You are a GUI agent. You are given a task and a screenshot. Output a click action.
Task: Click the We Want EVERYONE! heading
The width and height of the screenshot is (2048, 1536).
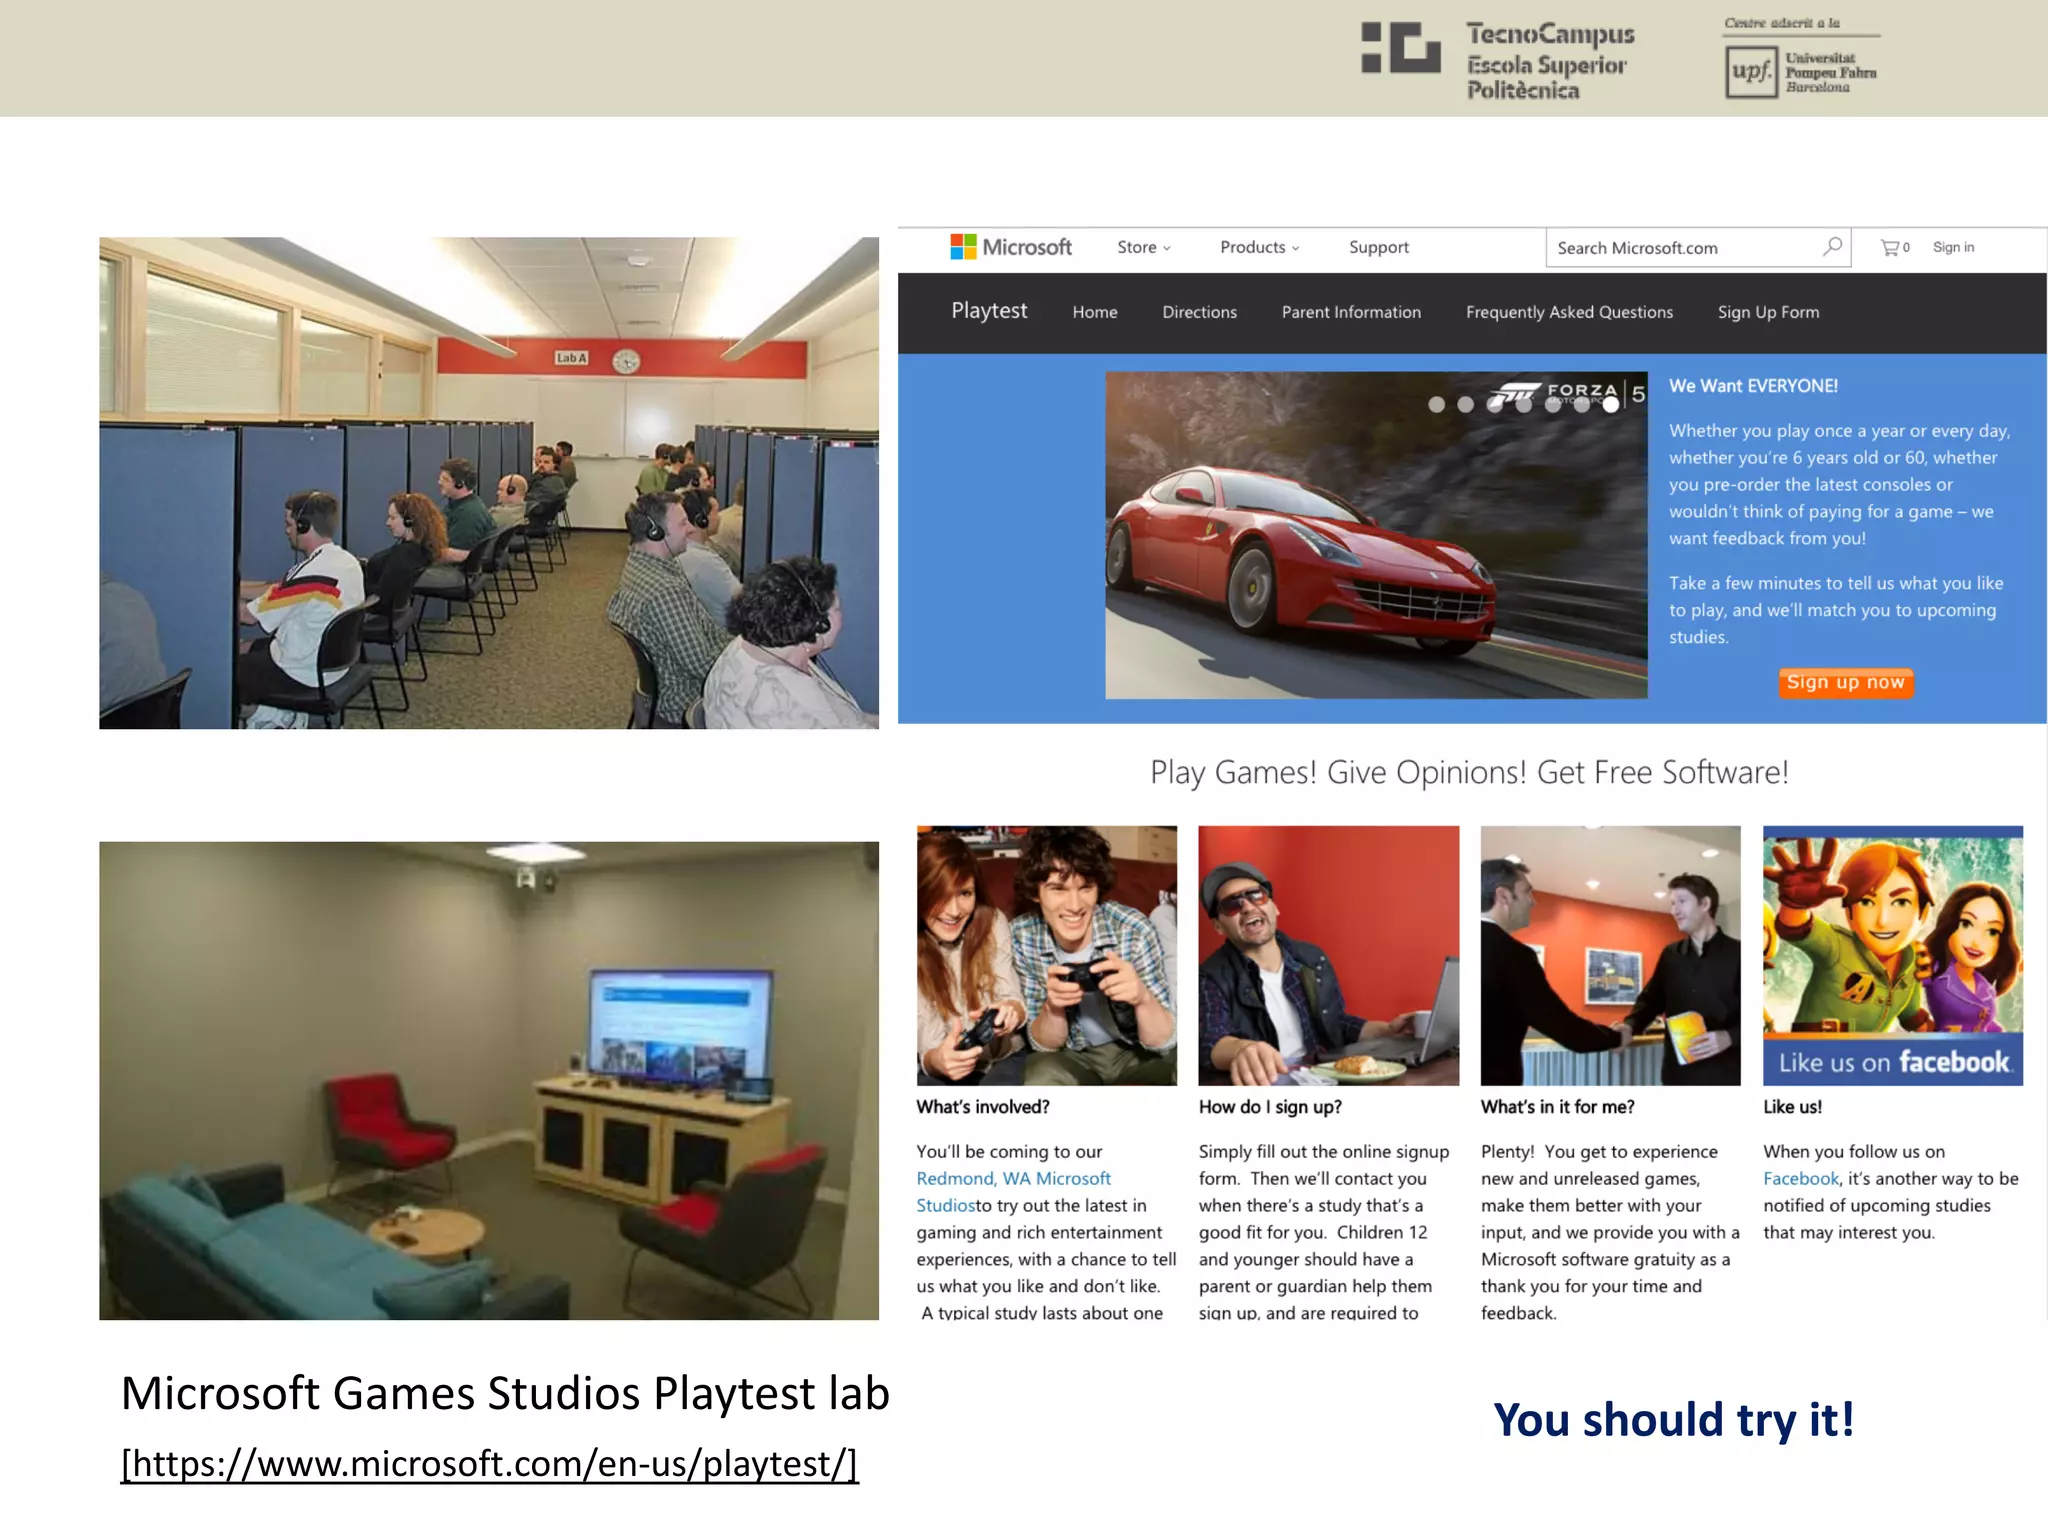[1753, 386]
